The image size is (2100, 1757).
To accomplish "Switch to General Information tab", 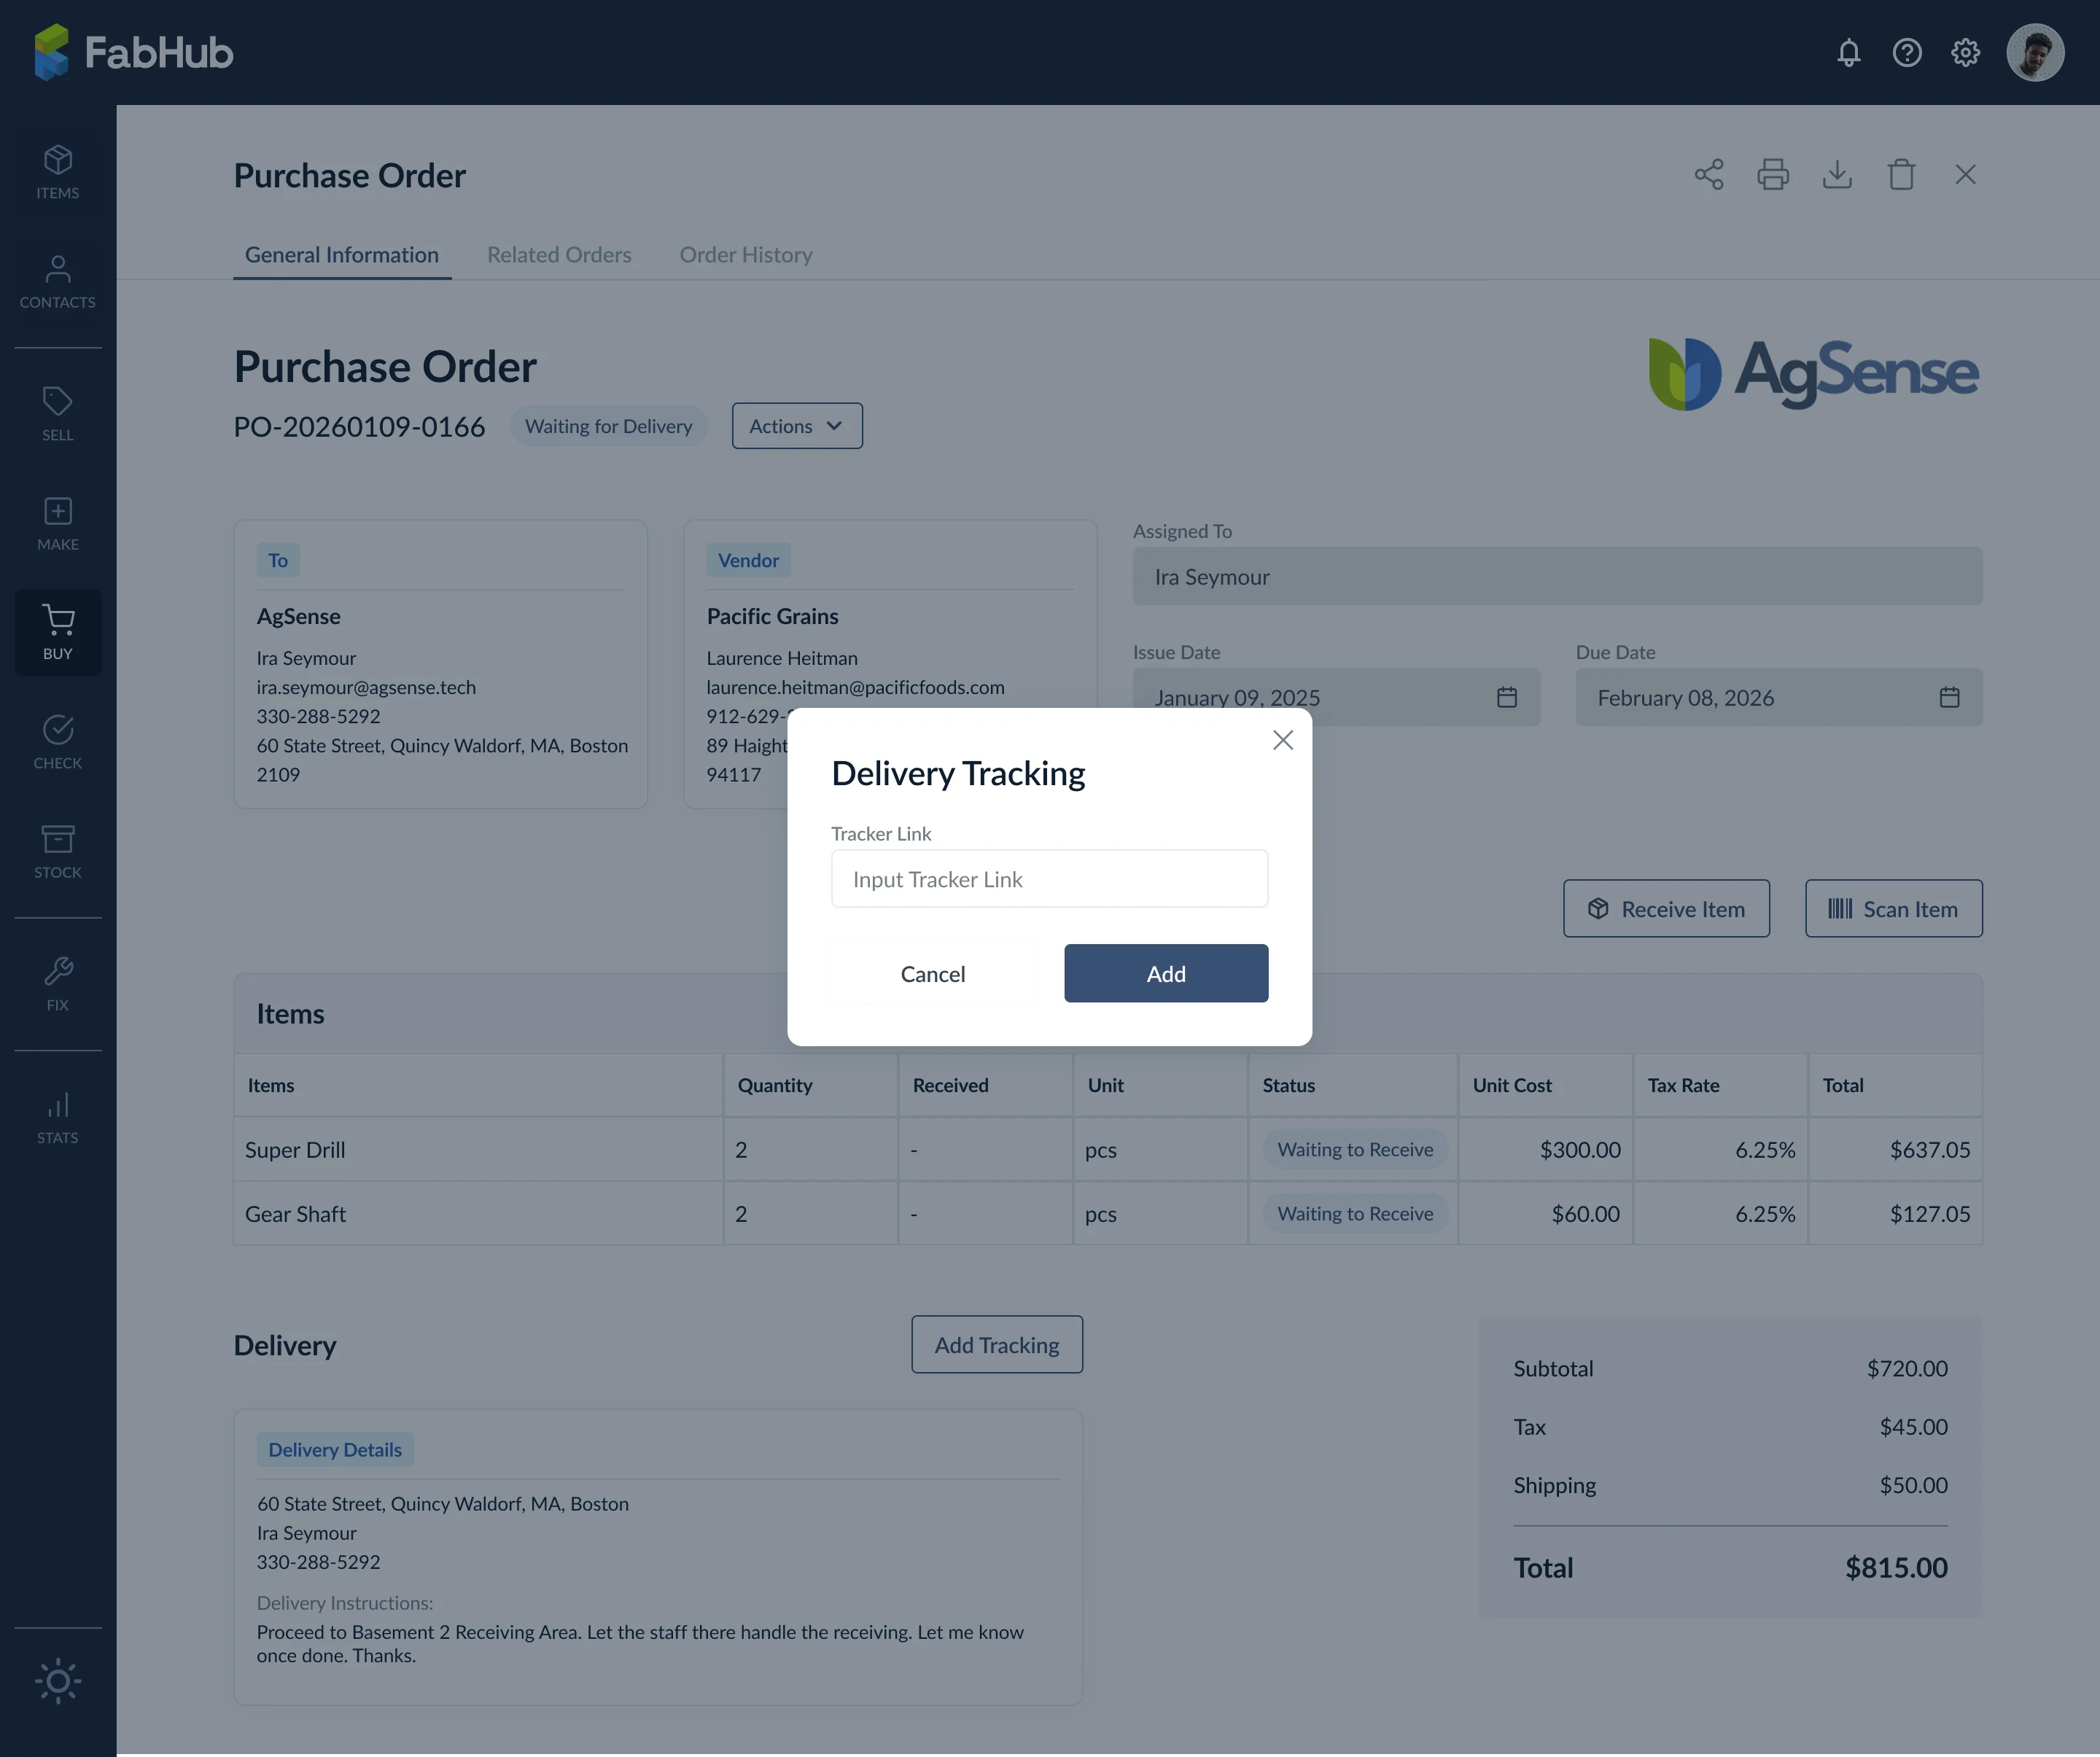I will (x=342, y=255).
